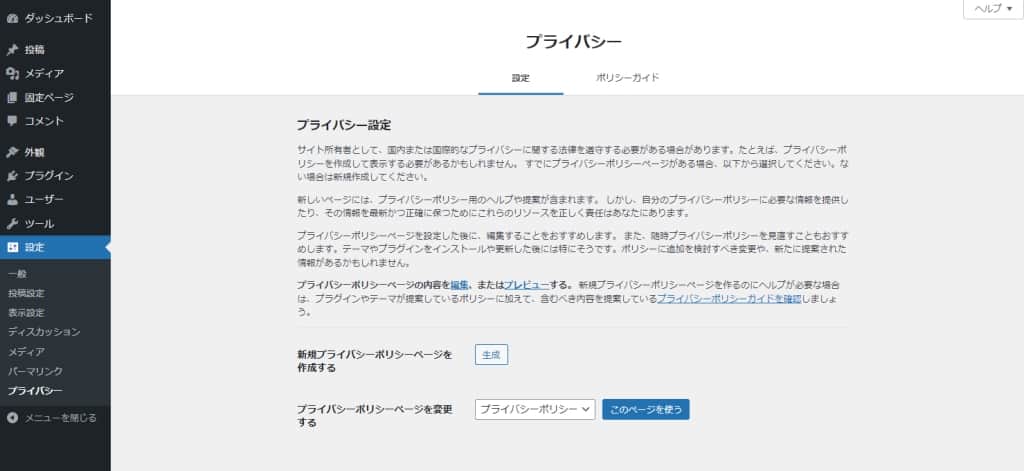Click the Tools wrench icon

click(12, 224)
